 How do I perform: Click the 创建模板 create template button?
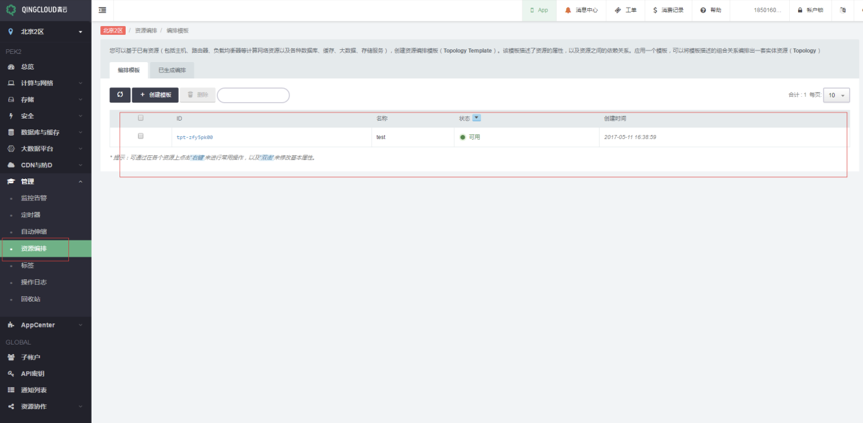point(155,95)
